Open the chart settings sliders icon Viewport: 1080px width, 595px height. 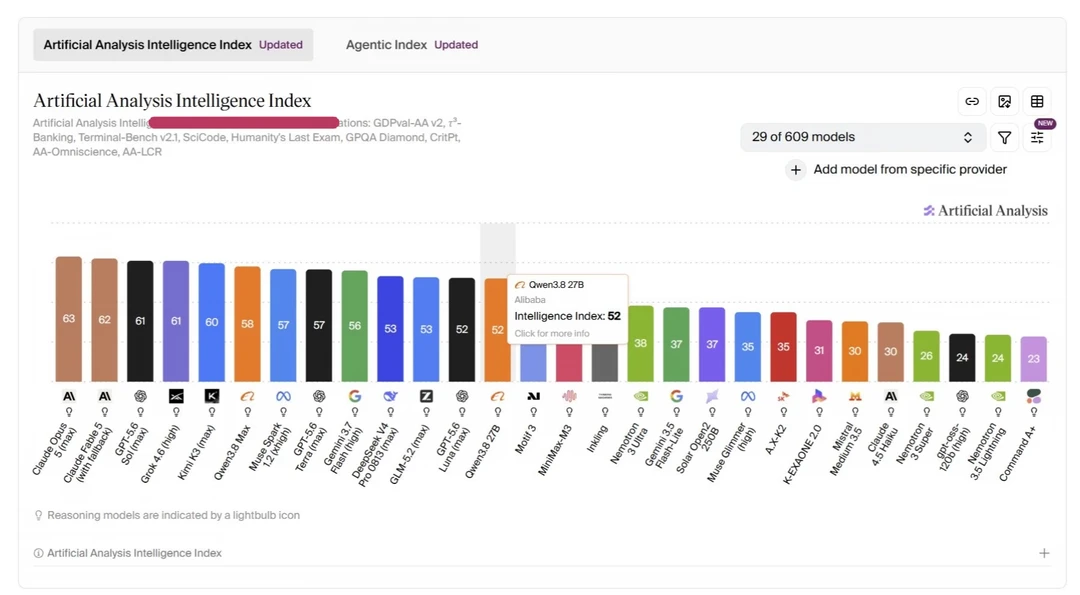[1037, 138]
